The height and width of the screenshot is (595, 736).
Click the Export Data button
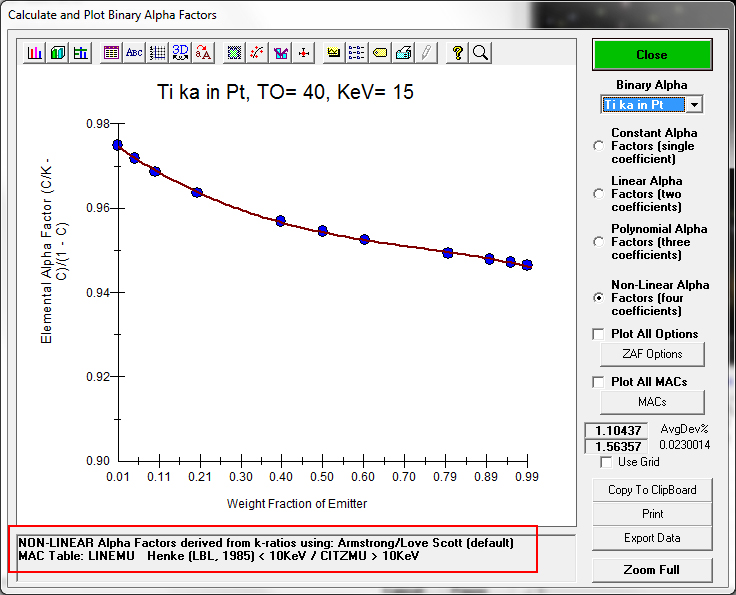tap(652, 538)
